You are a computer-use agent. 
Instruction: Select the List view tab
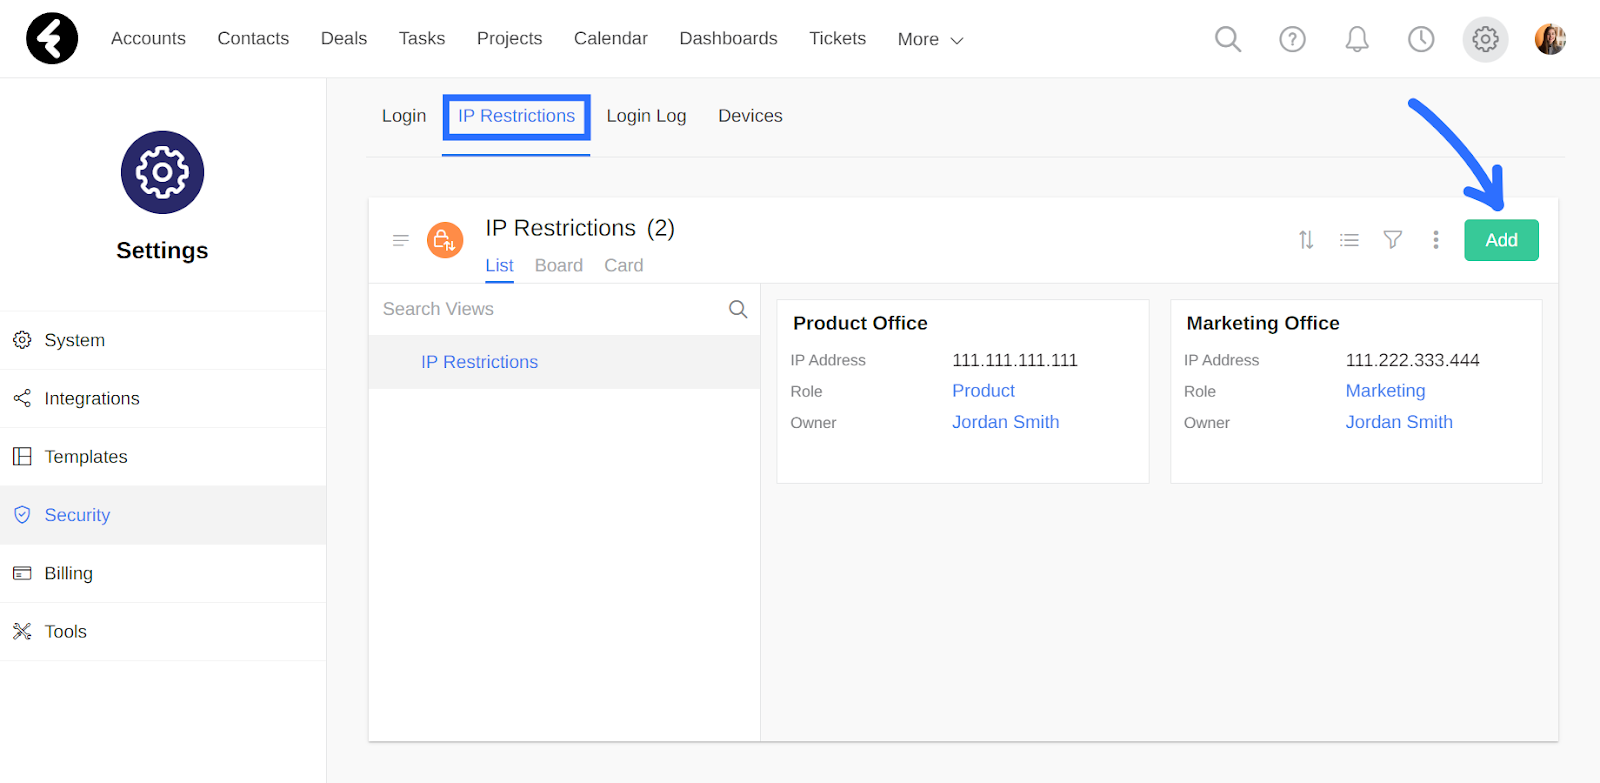[499, 265]
